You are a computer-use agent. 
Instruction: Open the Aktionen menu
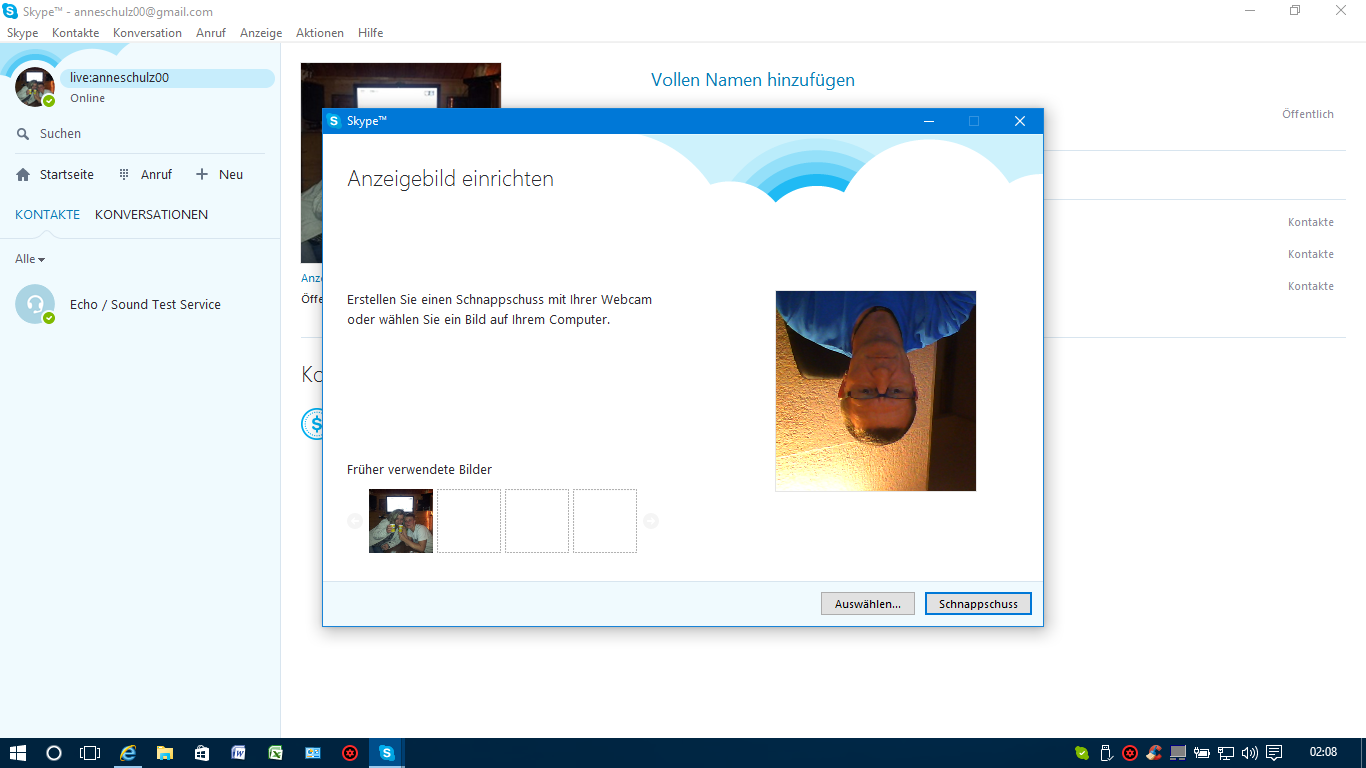pyautogui.click(x=320, y=33)
